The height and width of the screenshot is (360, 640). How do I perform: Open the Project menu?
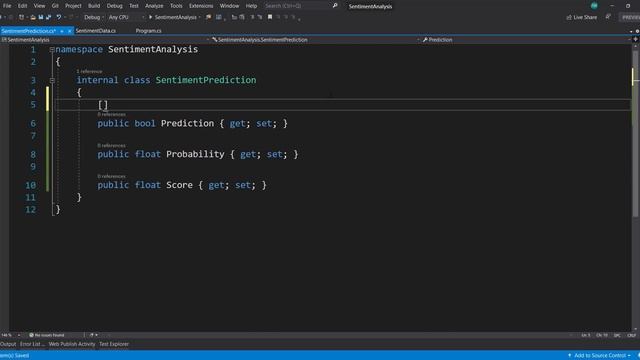(73, 6)
